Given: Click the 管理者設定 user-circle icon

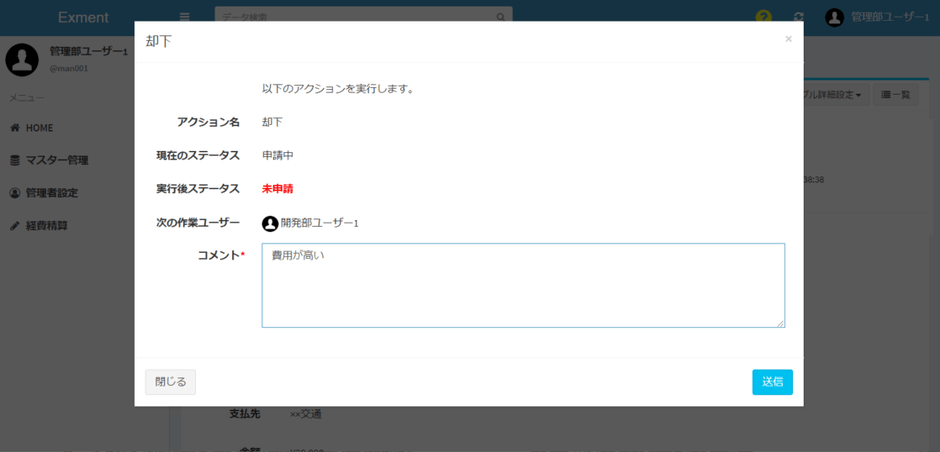Looking at the screenshot, I should 15,193.
